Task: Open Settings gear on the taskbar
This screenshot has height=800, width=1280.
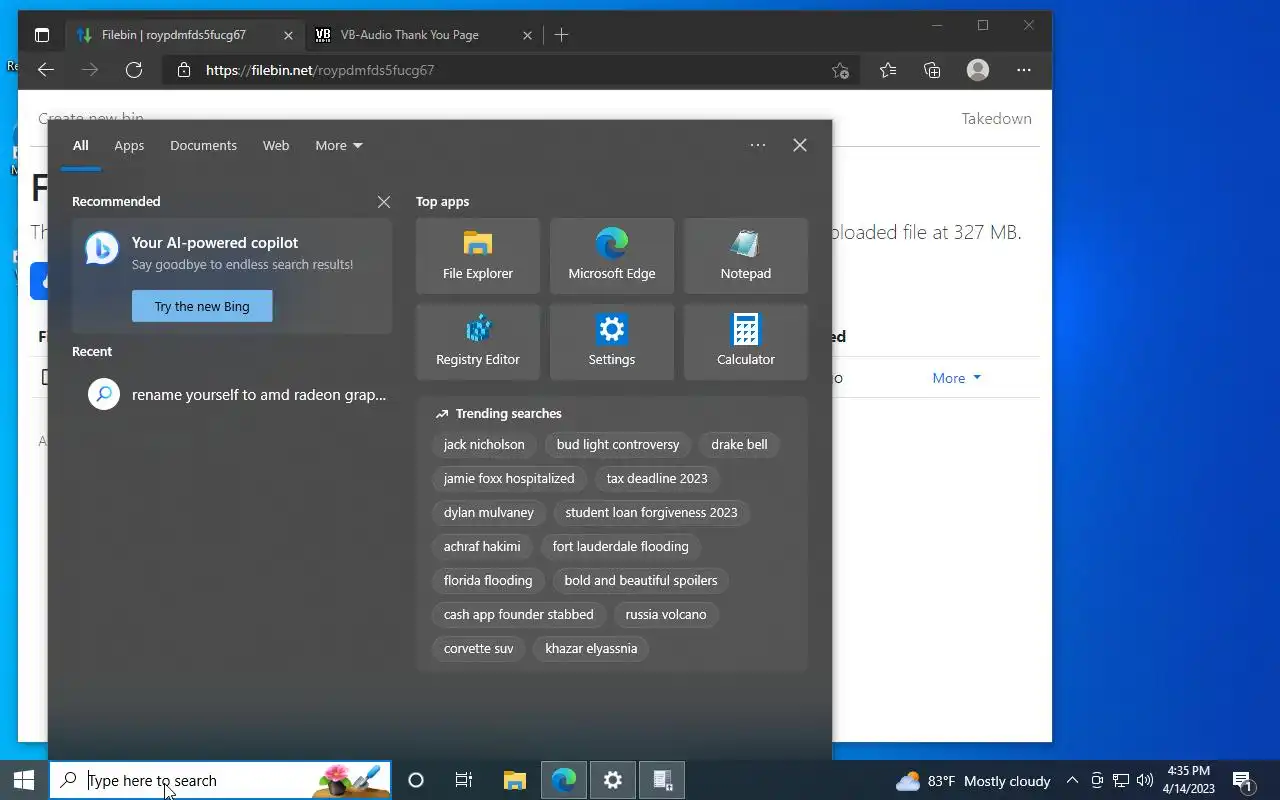Action: coord(613,780)
